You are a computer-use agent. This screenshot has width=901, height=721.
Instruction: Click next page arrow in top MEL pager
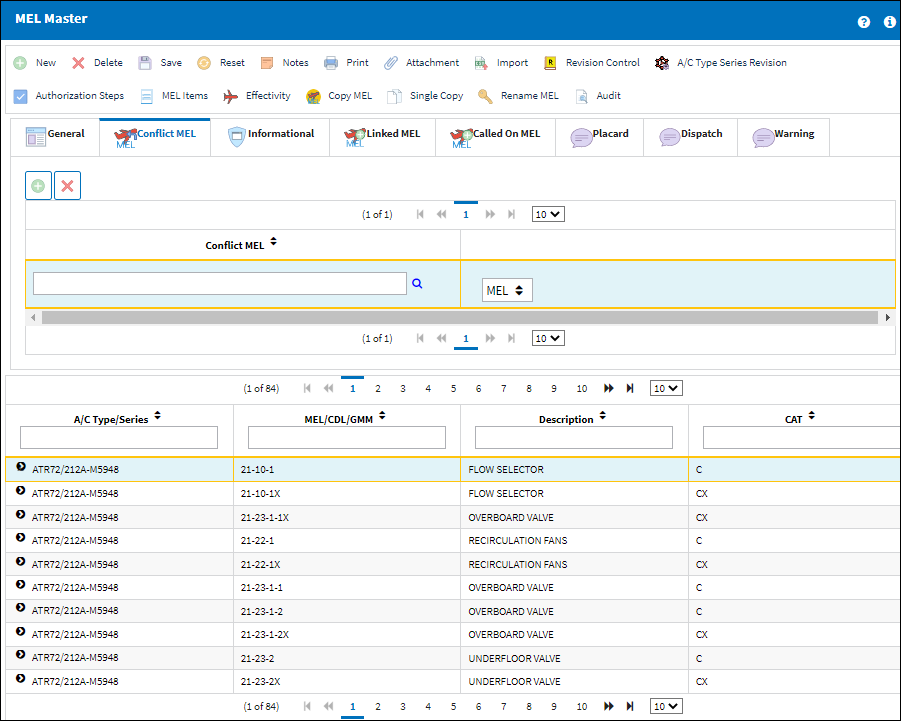[x=609, y=388]
